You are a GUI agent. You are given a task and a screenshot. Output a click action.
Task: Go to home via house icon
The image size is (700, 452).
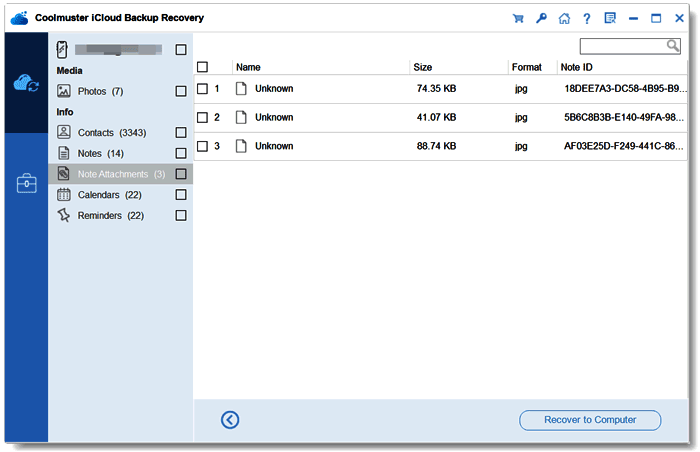pyautogui.click(x=564, y=18)
